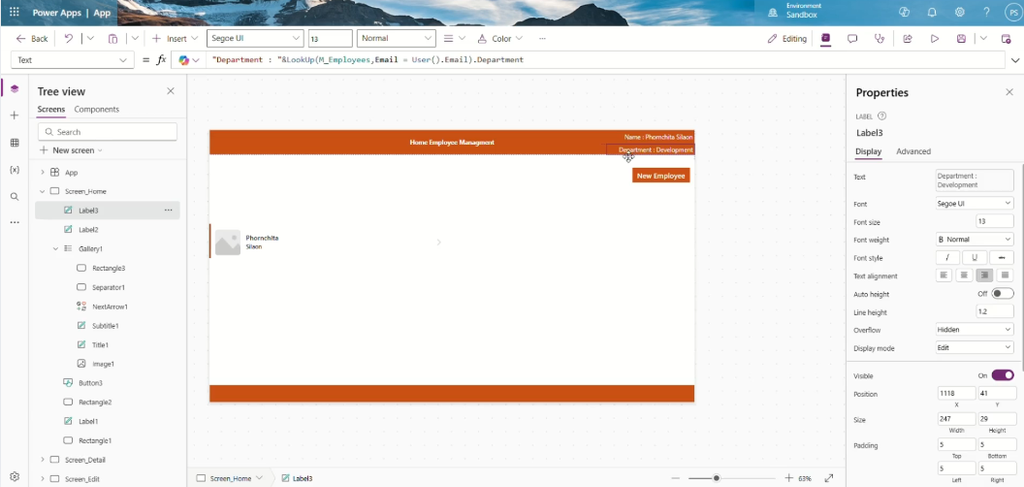The image size is (1024, 487).
Task: Open the sidebar more options ellipsis
Action: pyautogui.click(x=14, y=223)
